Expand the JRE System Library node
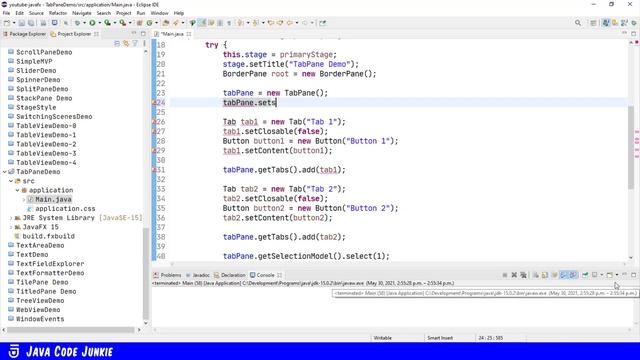This screenshot has width=640, height=360. coord(11,218)
